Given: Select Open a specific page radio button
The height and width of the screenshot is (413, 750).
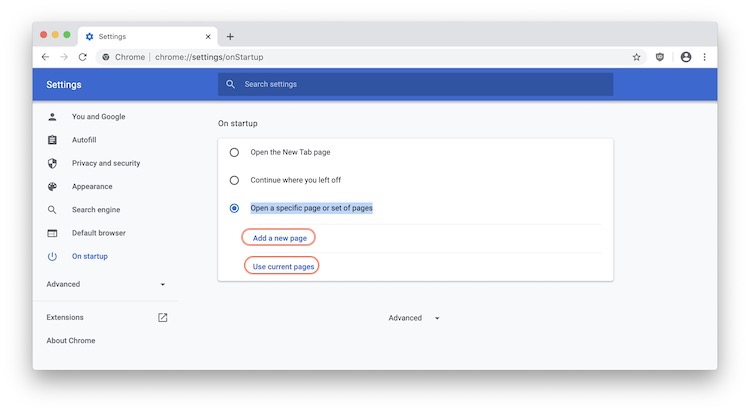Looking at the screenshot, I should (234, 208).
